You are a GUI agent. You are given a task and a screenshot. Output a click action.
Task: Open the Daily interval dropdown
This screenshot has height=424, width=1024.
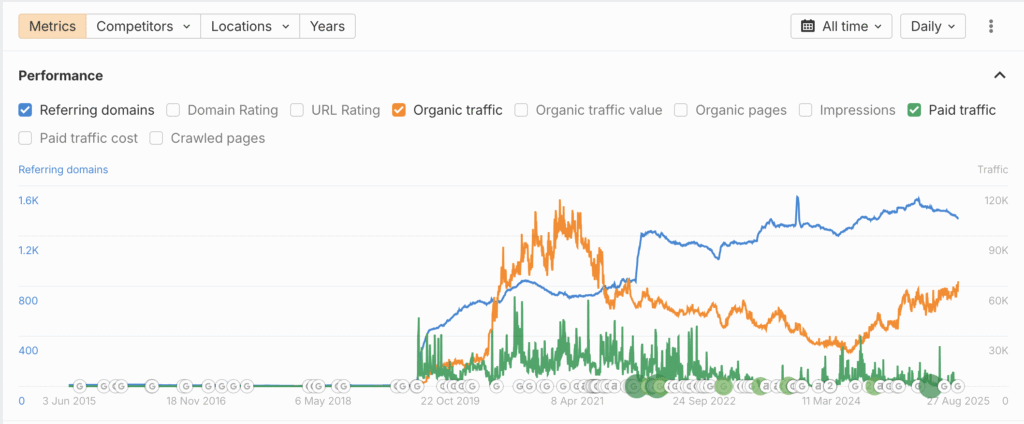(932, 26)
